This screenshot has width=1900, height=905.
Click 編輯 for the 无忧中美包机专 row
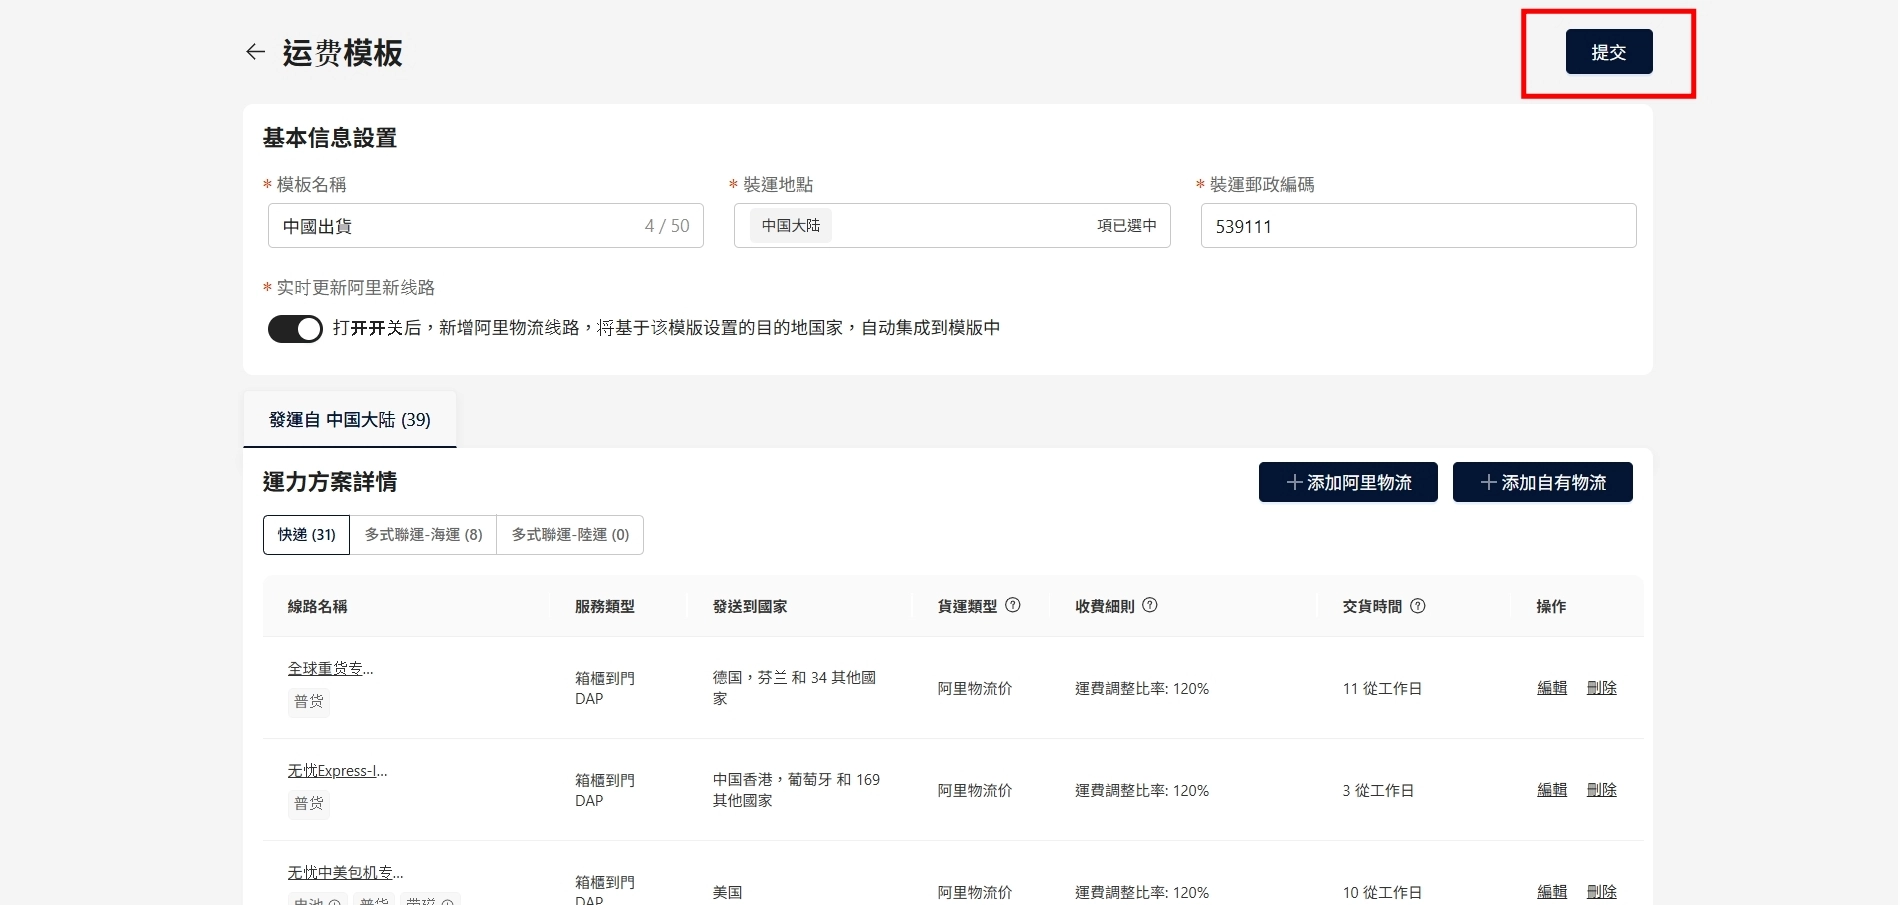click(1552, 892)
